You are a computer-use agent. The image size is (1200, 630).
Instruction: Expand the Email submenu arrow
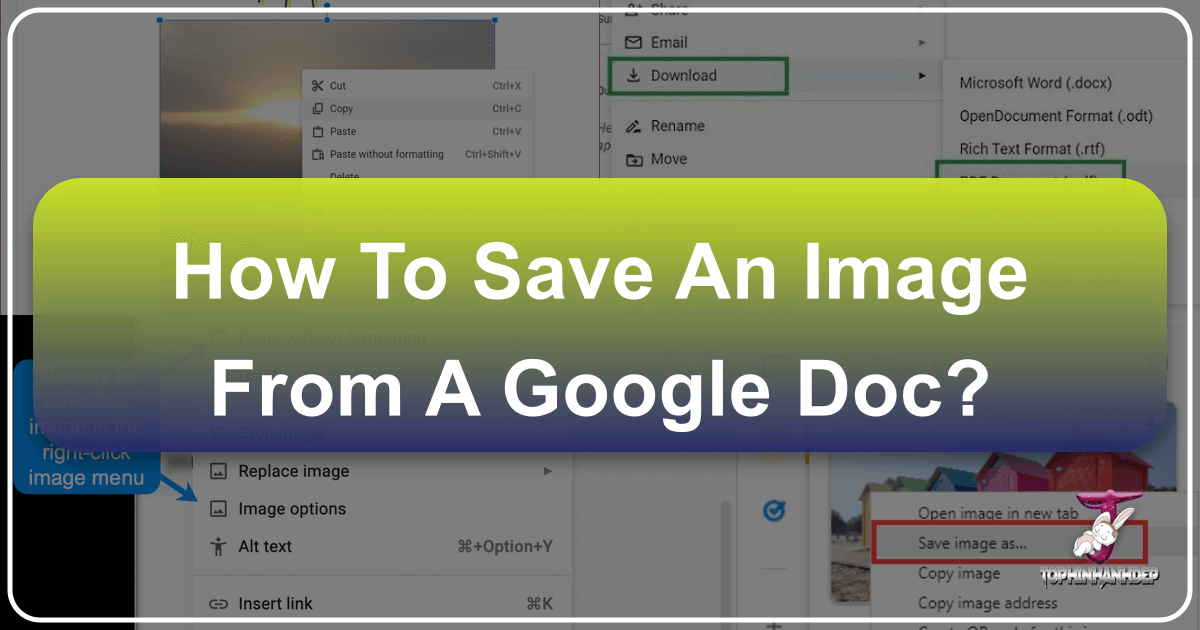tap(920, 43)
